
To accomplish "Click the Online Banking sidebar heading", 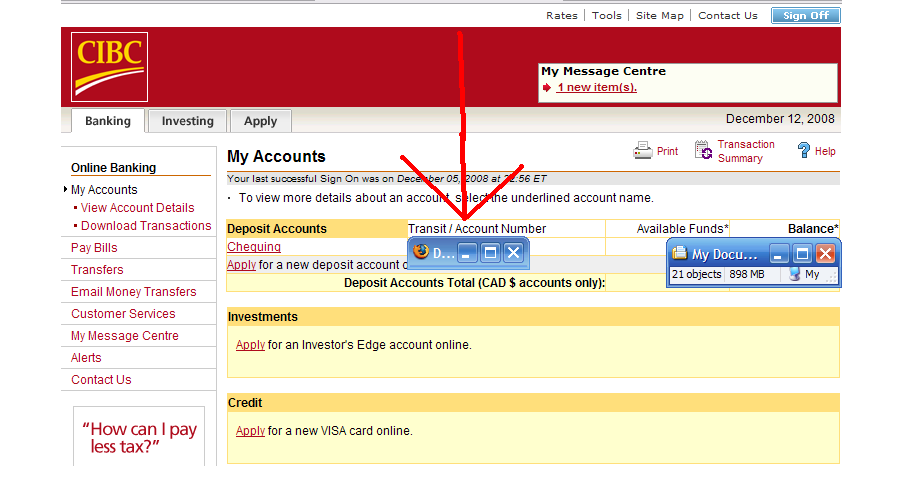I will click(114, 168).
